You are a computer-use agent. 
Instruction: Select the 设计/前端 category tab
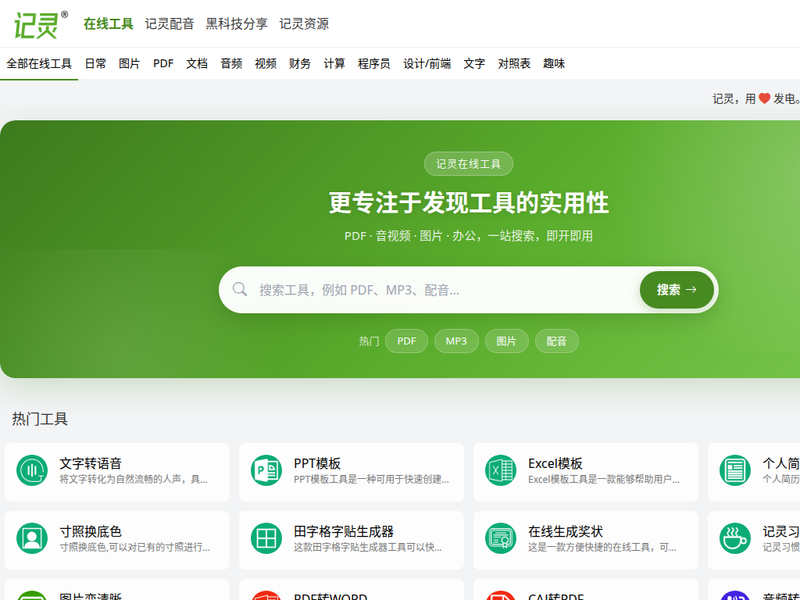pyautogui.click(x=427, y=64)
